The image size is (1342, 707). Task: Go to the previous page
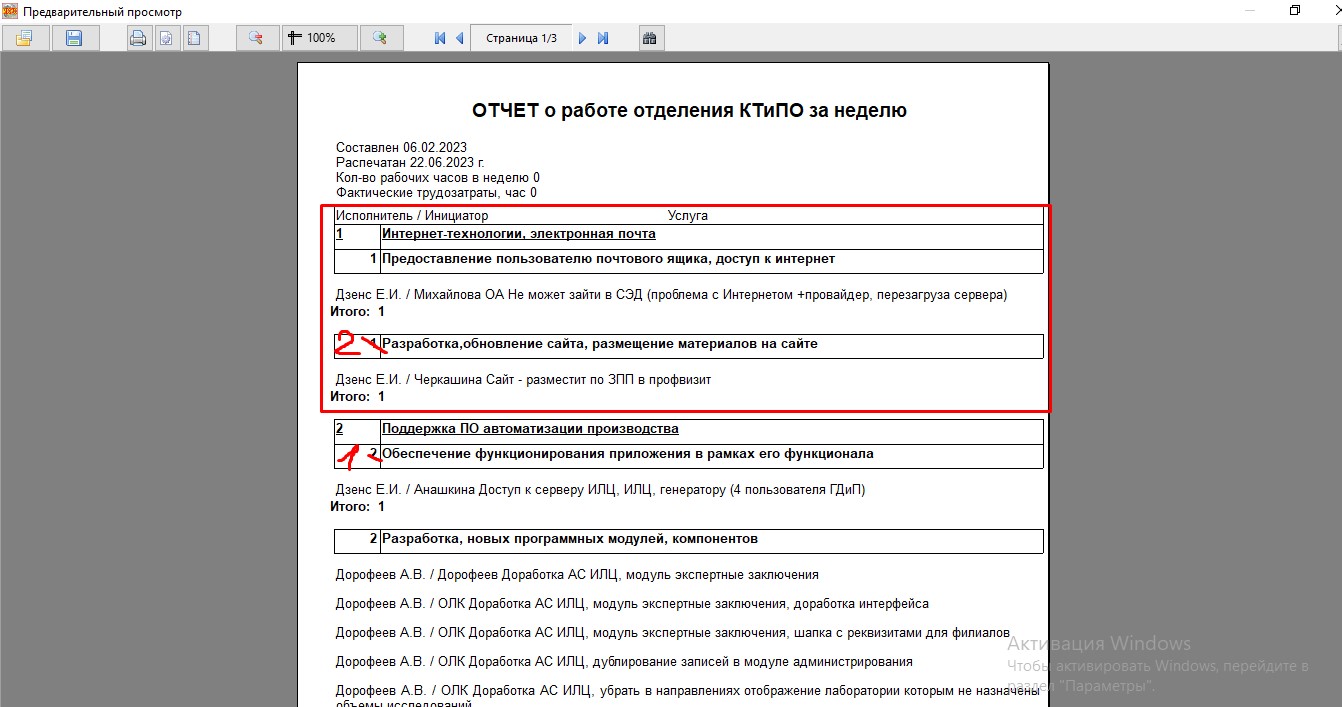point(460,38)
